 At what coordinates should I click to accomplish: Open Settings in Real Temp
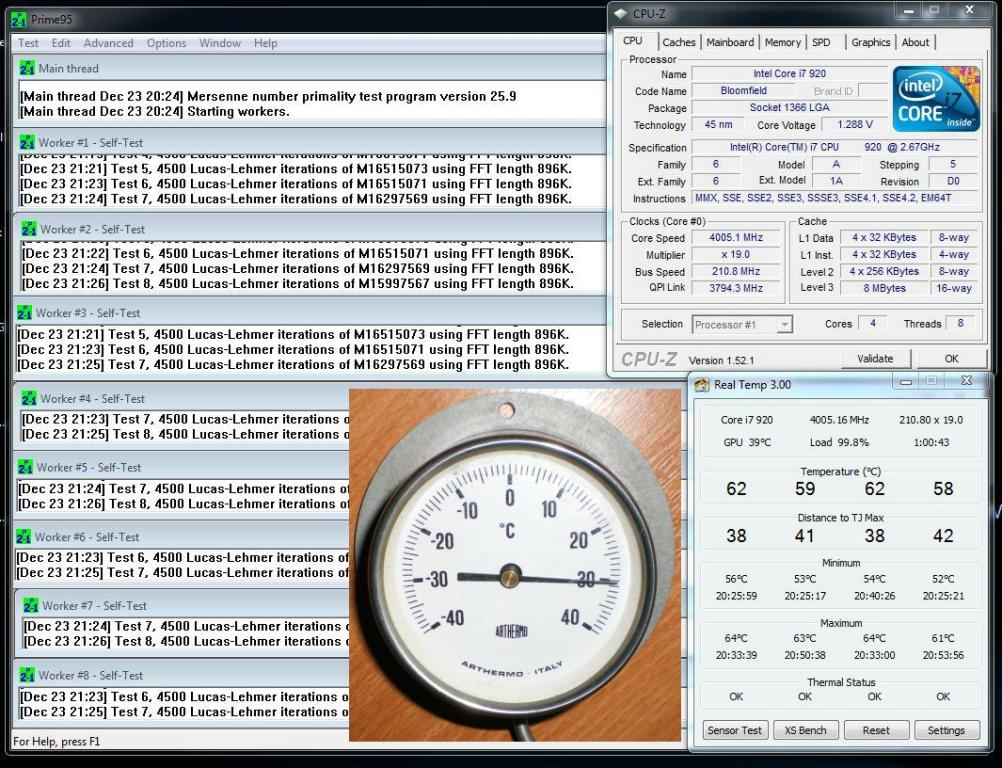(946, 730)
